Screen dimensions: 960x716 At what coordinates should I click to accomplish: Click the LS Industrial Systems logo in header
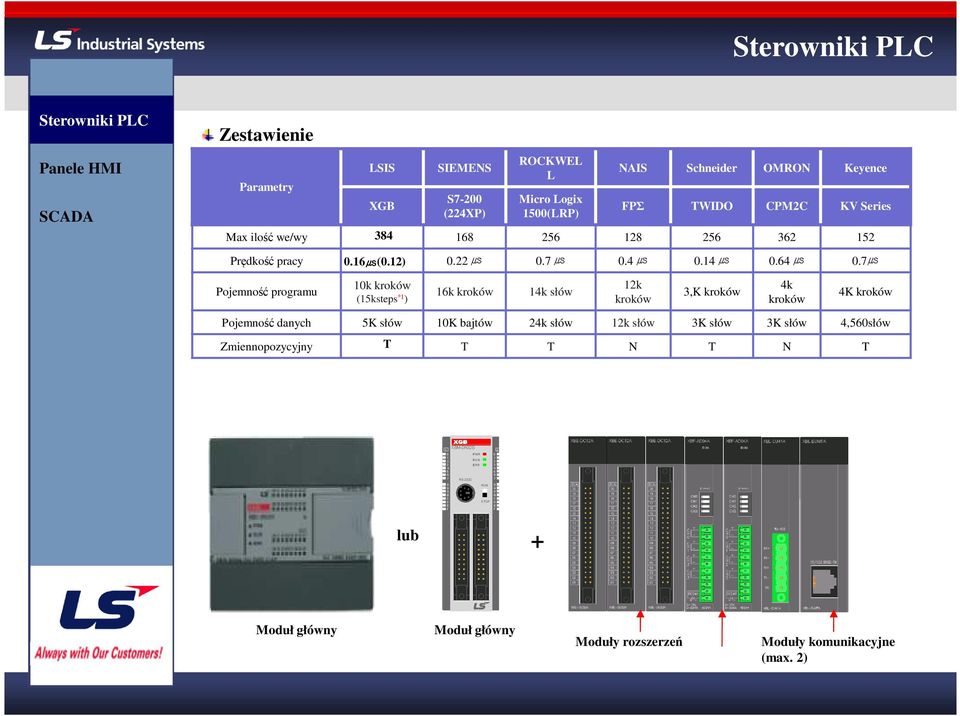[x=119, y=40]
